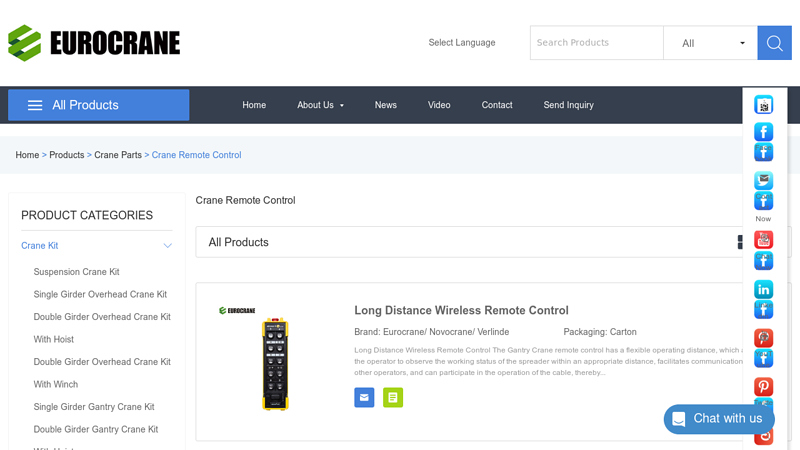Open Select Language chooser
The image size is (800, 450).
462,42
